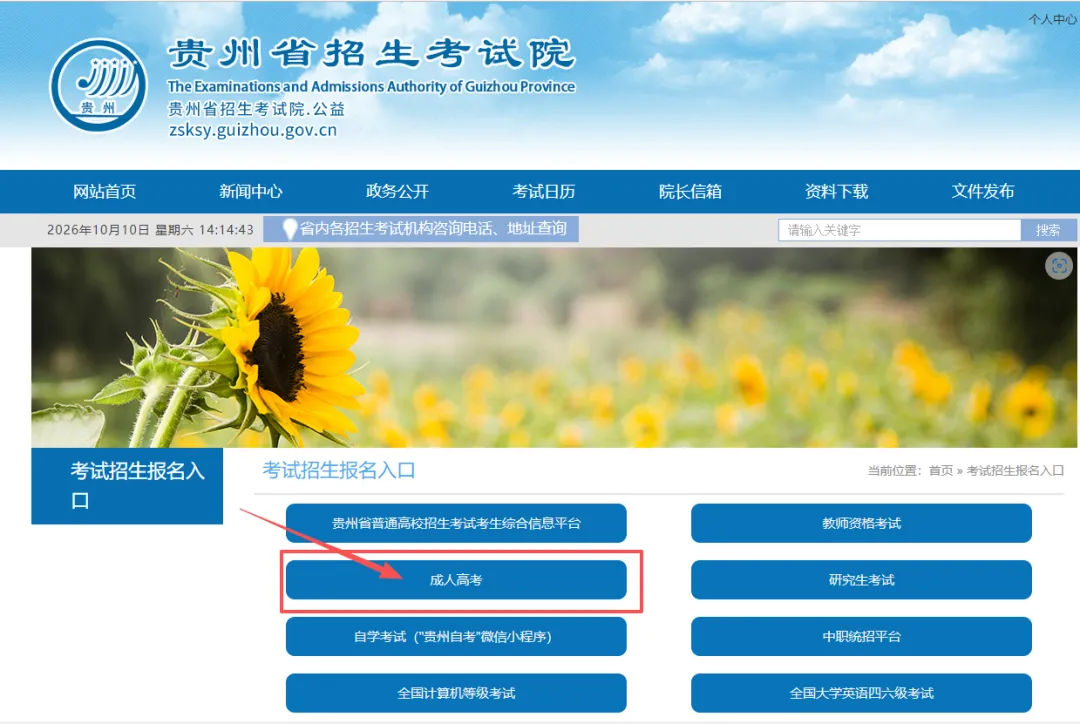This screenshot has width=1080, height=724.
Task: Click 首页 in the breadcrumb
Action: pos(940,470)
